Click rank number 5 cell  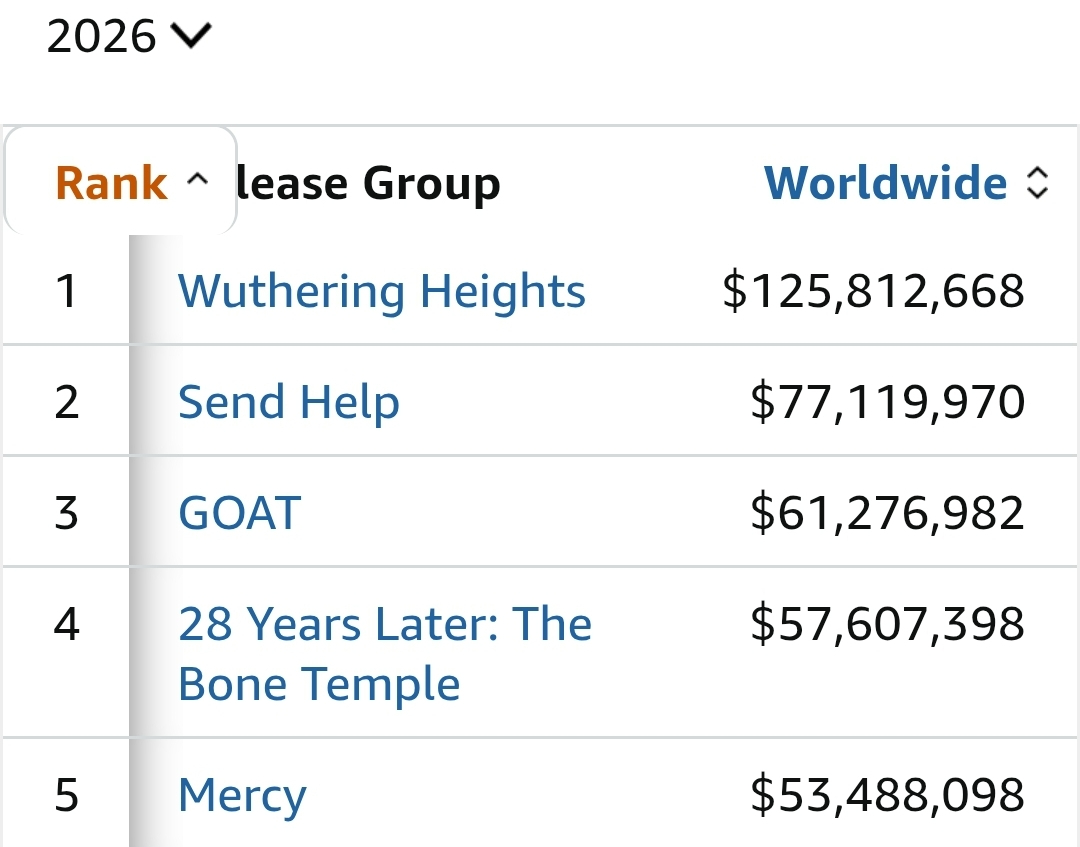pyautogui.click(x=66, y=796)
